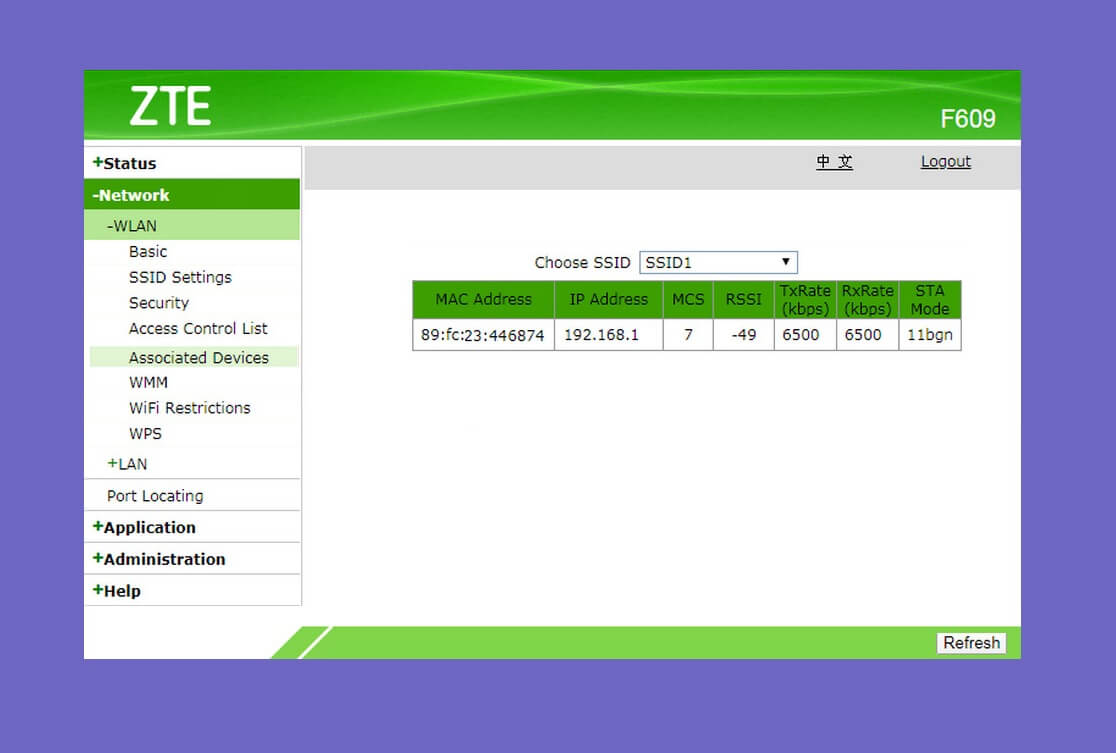Image resolution: width=1116 pixels, height=753 pixels.
Task: Click the STA Mode column header
Action: pyautogui.click(x=930, y=300)
